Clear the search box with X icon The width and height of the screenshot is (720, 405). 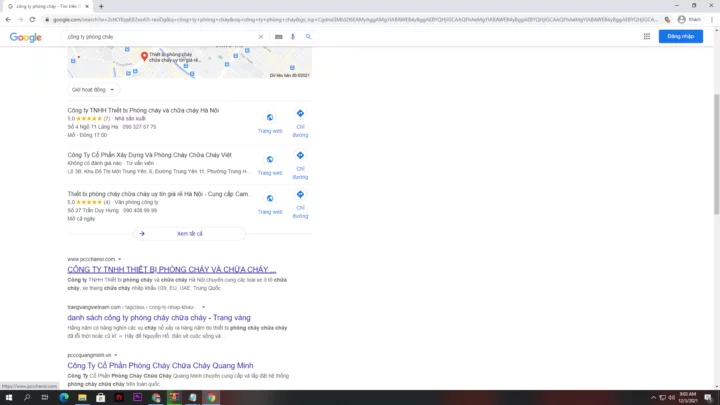coord(261,37)
